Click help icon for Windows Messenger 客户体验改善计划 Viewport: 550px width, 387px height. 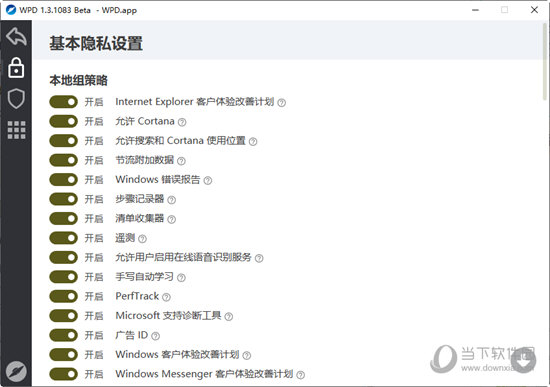pos(300,375)
